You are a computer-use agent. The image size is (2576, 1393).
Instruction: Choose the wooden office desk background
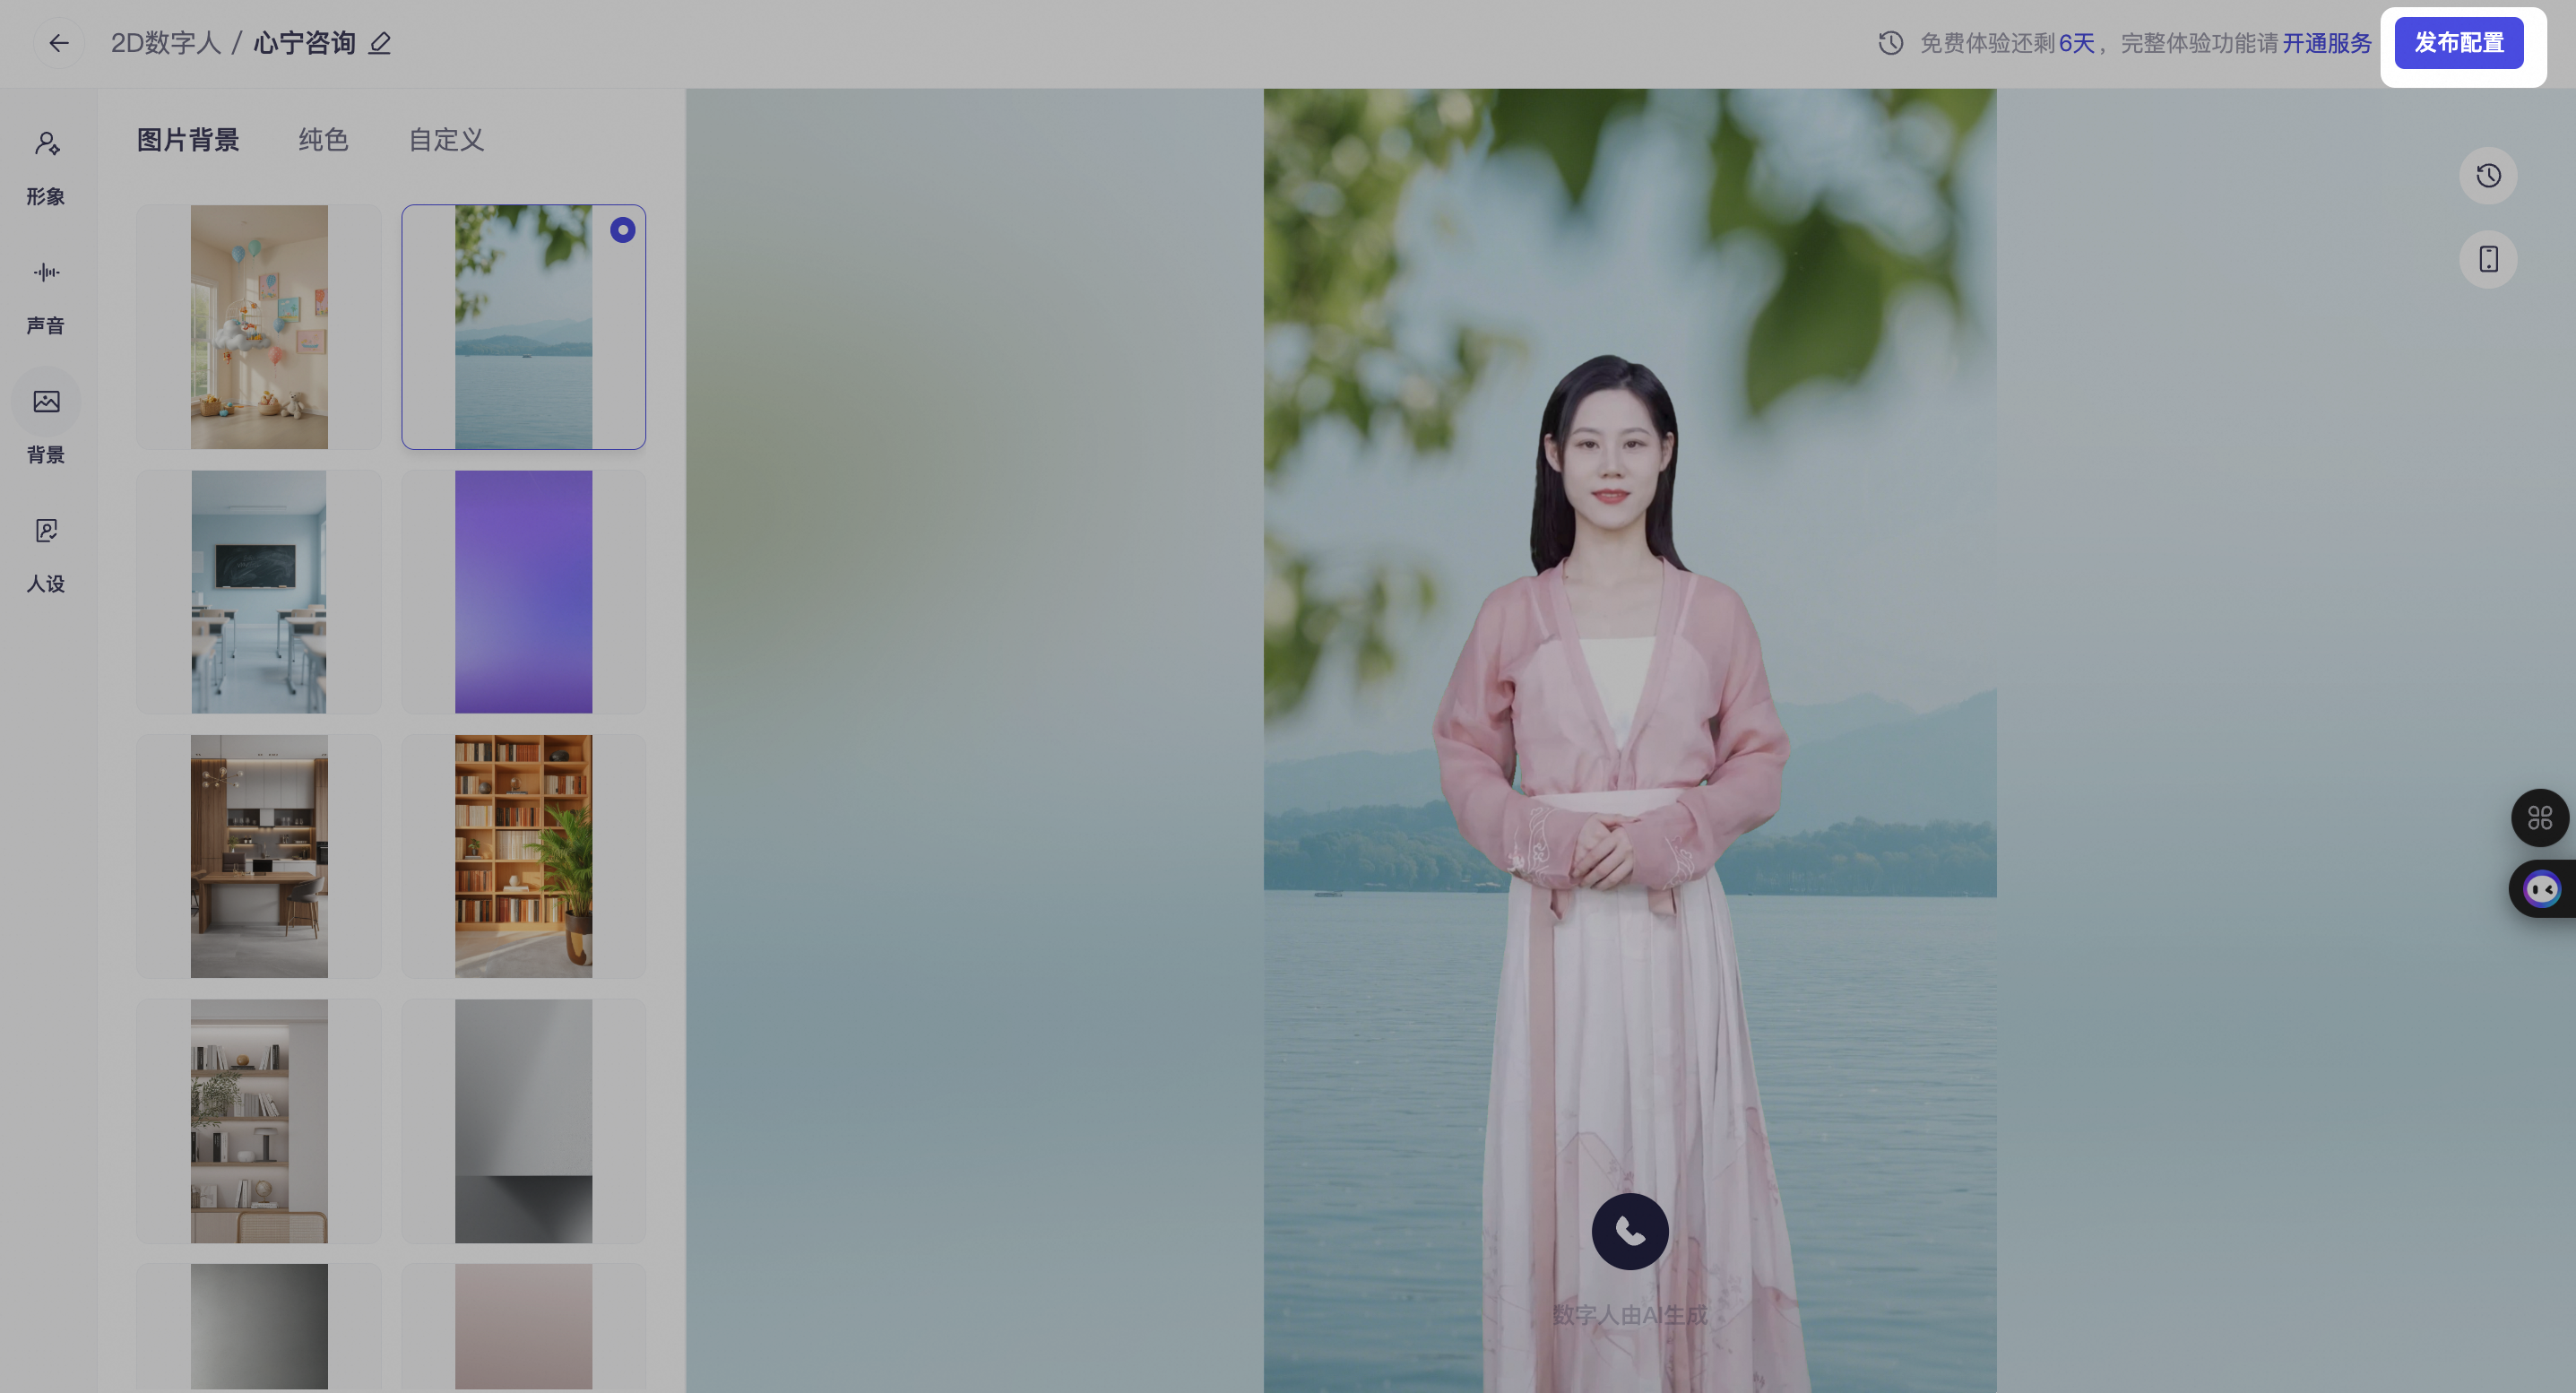click(259, 856)
